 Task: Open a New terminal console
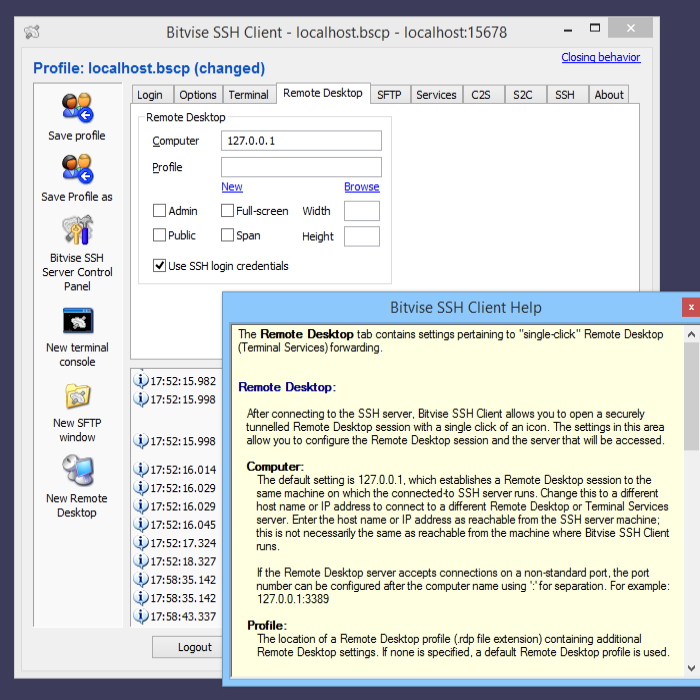pyautogui.click(x=78, y=321)
